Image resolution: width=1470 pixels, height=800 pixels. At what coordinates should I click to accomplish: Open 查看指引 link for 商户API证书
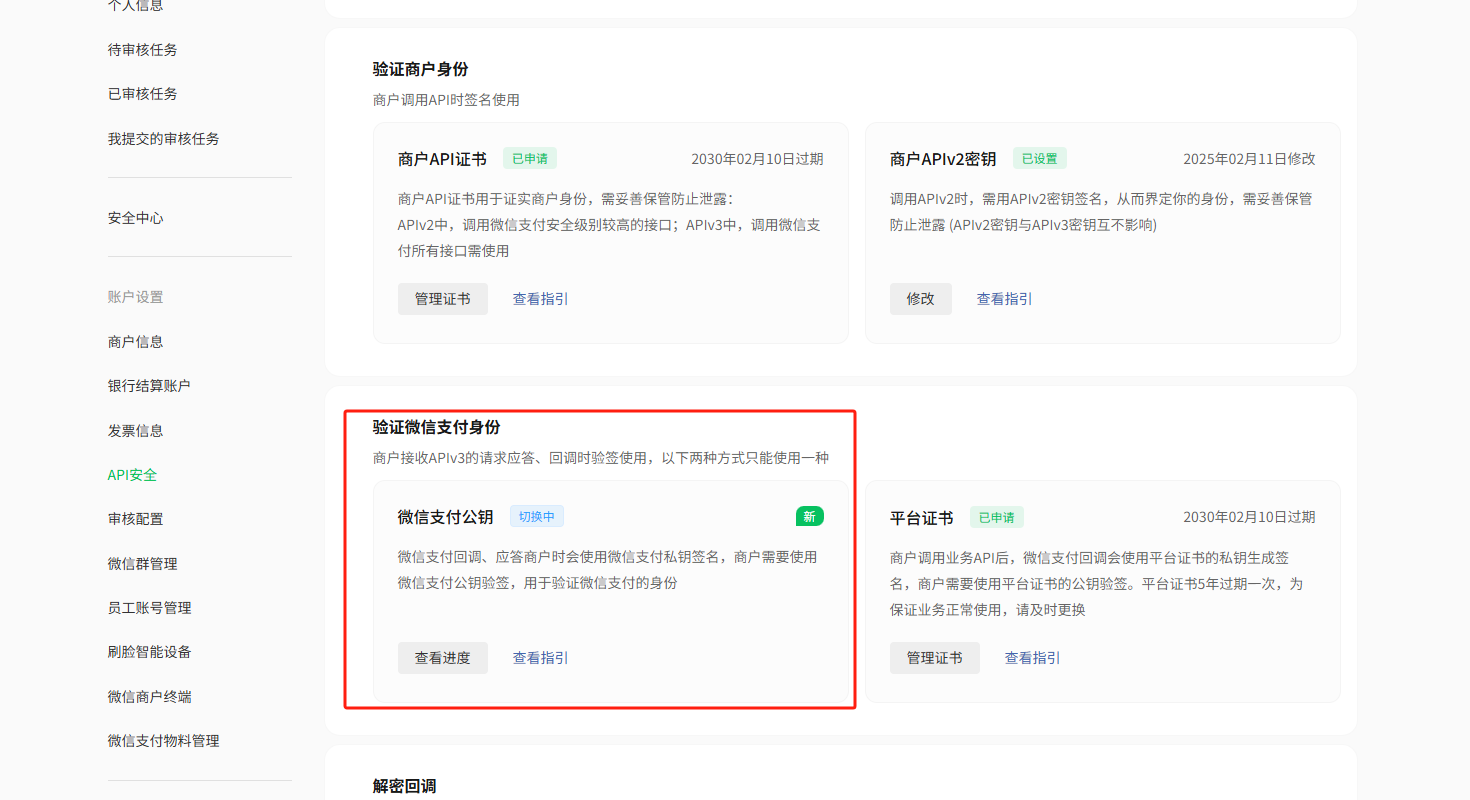point(540,299)
